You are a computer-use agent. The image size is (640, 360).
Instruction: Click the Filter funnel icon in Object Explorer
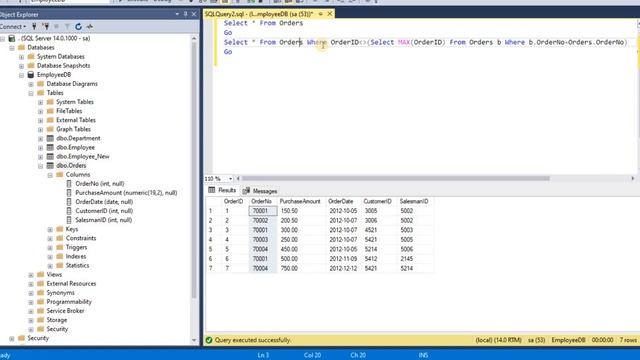[67, 27]
